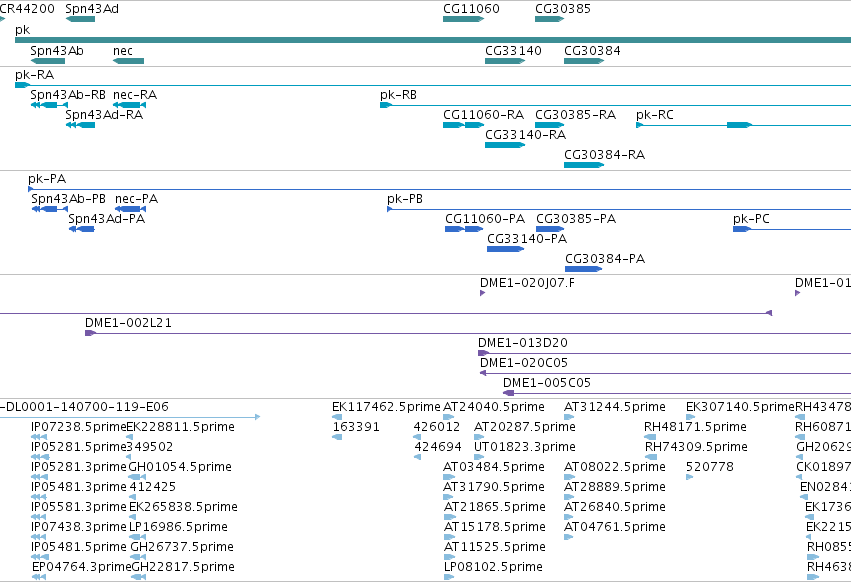Select the nec gene label
The height and width of the screenshot is (582, 851).
(x=123, y=50)
